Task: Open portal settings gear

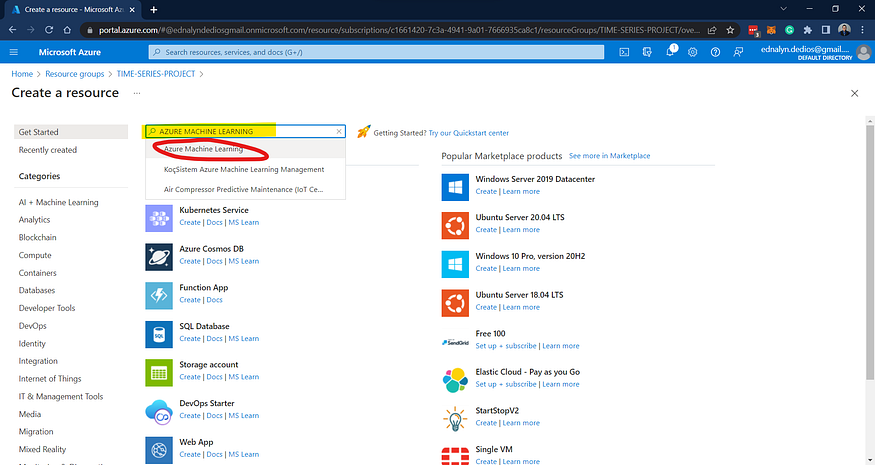Action: tap(693, 52)
